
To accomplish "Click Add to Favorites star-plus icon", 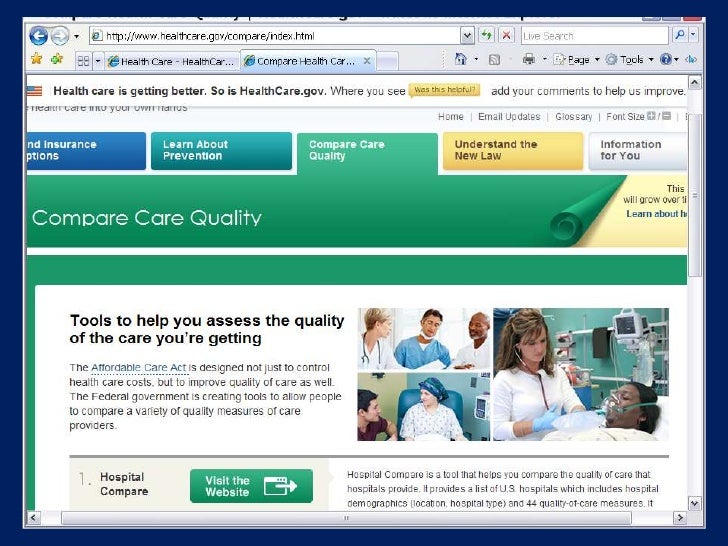I will (x=57, y=59).
